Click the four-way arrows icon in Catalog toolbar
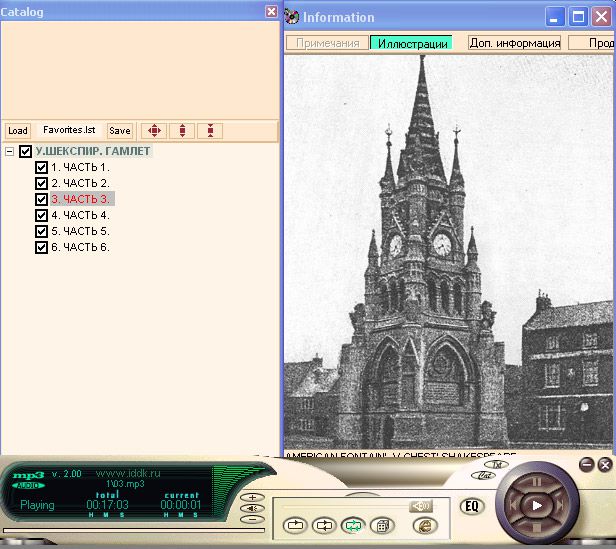 pyautogui.click(x=153, y=131)
